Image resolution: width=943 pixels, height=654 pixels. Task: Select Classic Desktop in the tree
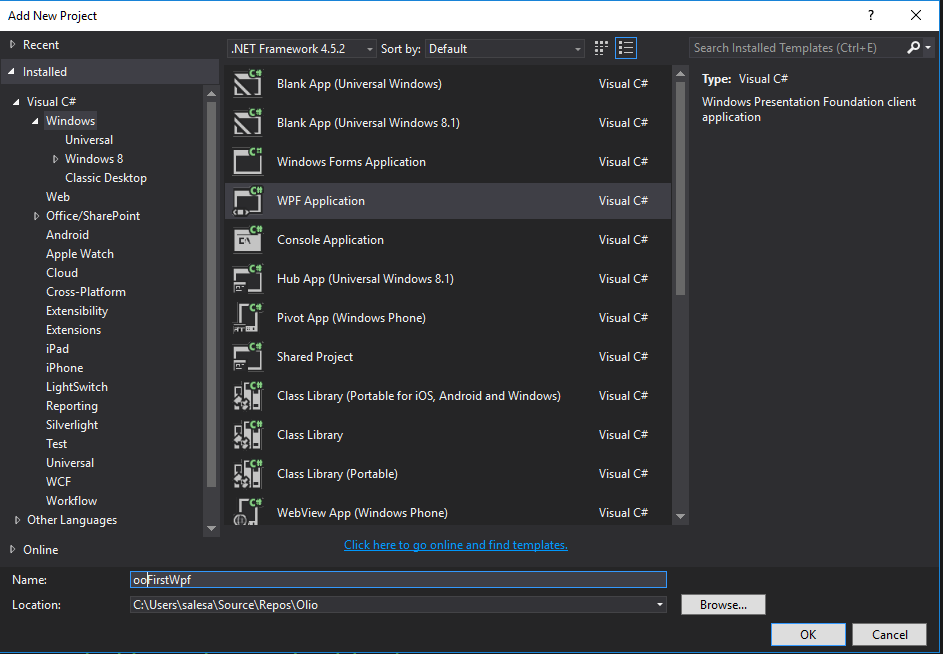point(105,178)
